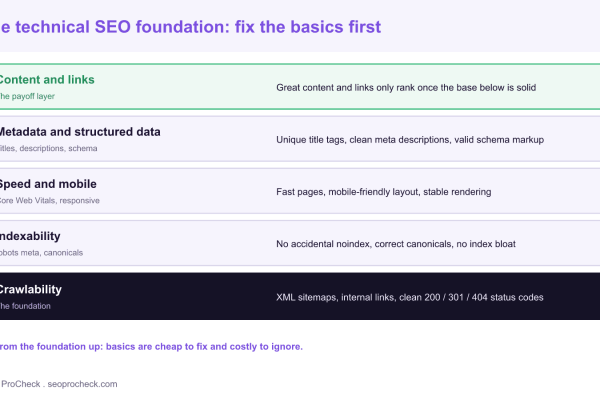
Task: Select 'Metadata and structured data' heading
Action: [x=80, y=132]
